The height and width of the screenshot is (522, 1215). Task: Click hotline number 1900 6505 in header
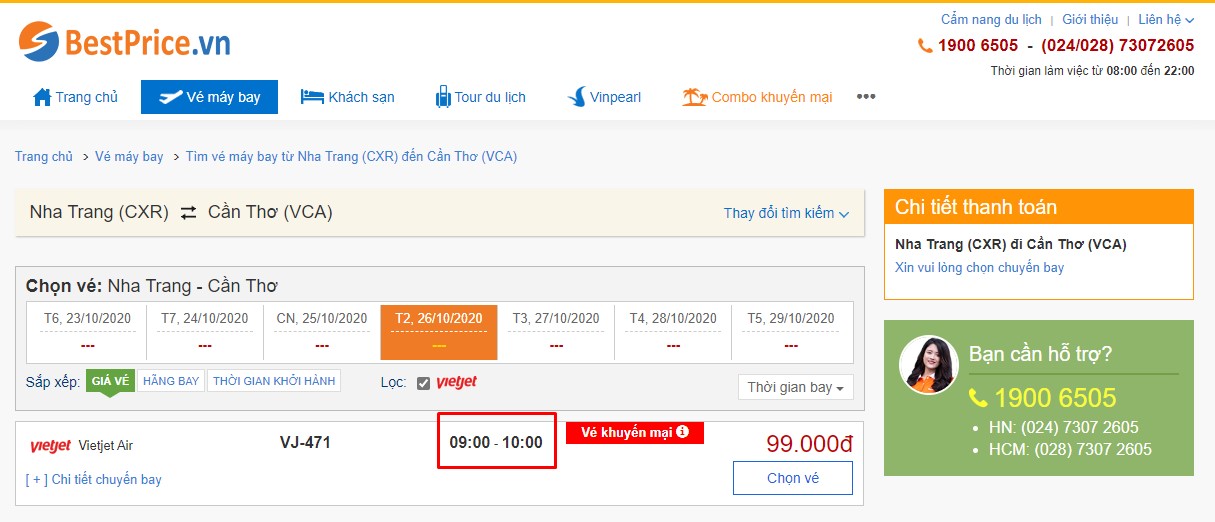coord(978,45)
